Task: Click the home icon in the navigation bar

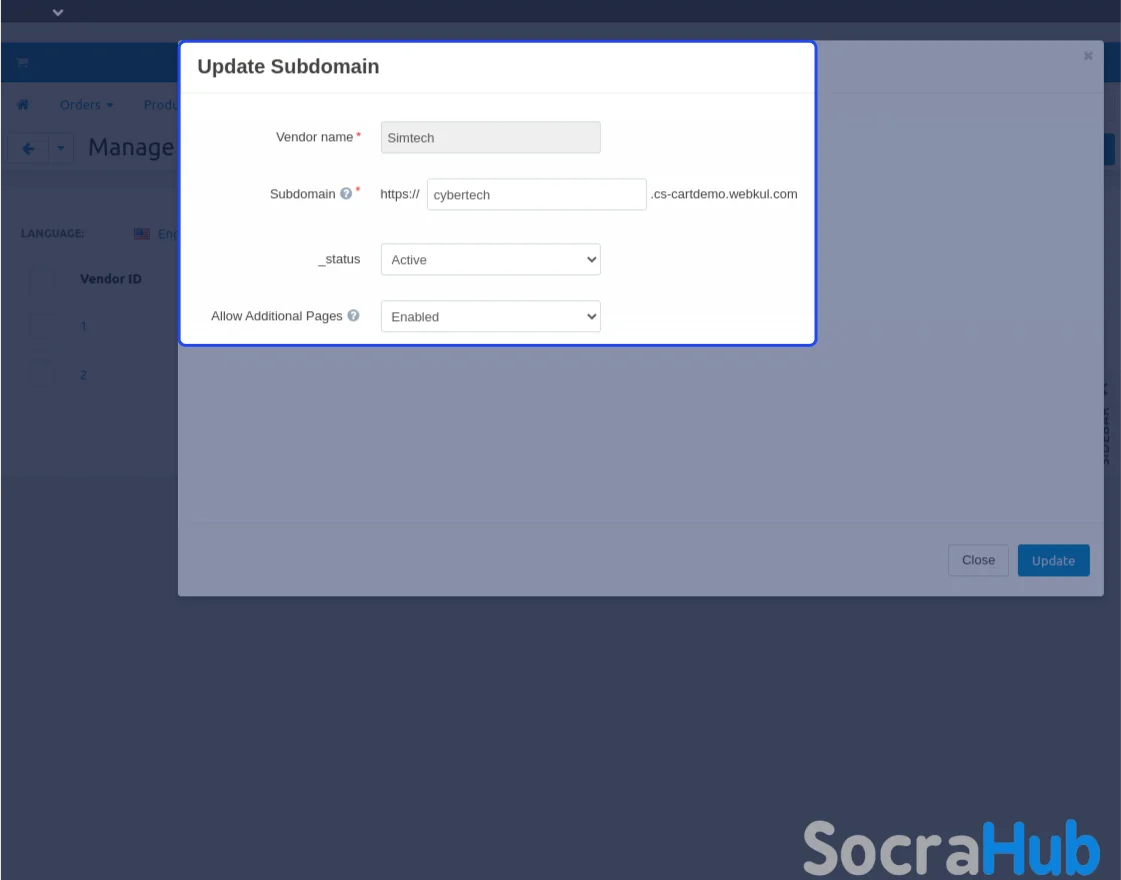Action: pyautogui.click(x=23, y=105)
